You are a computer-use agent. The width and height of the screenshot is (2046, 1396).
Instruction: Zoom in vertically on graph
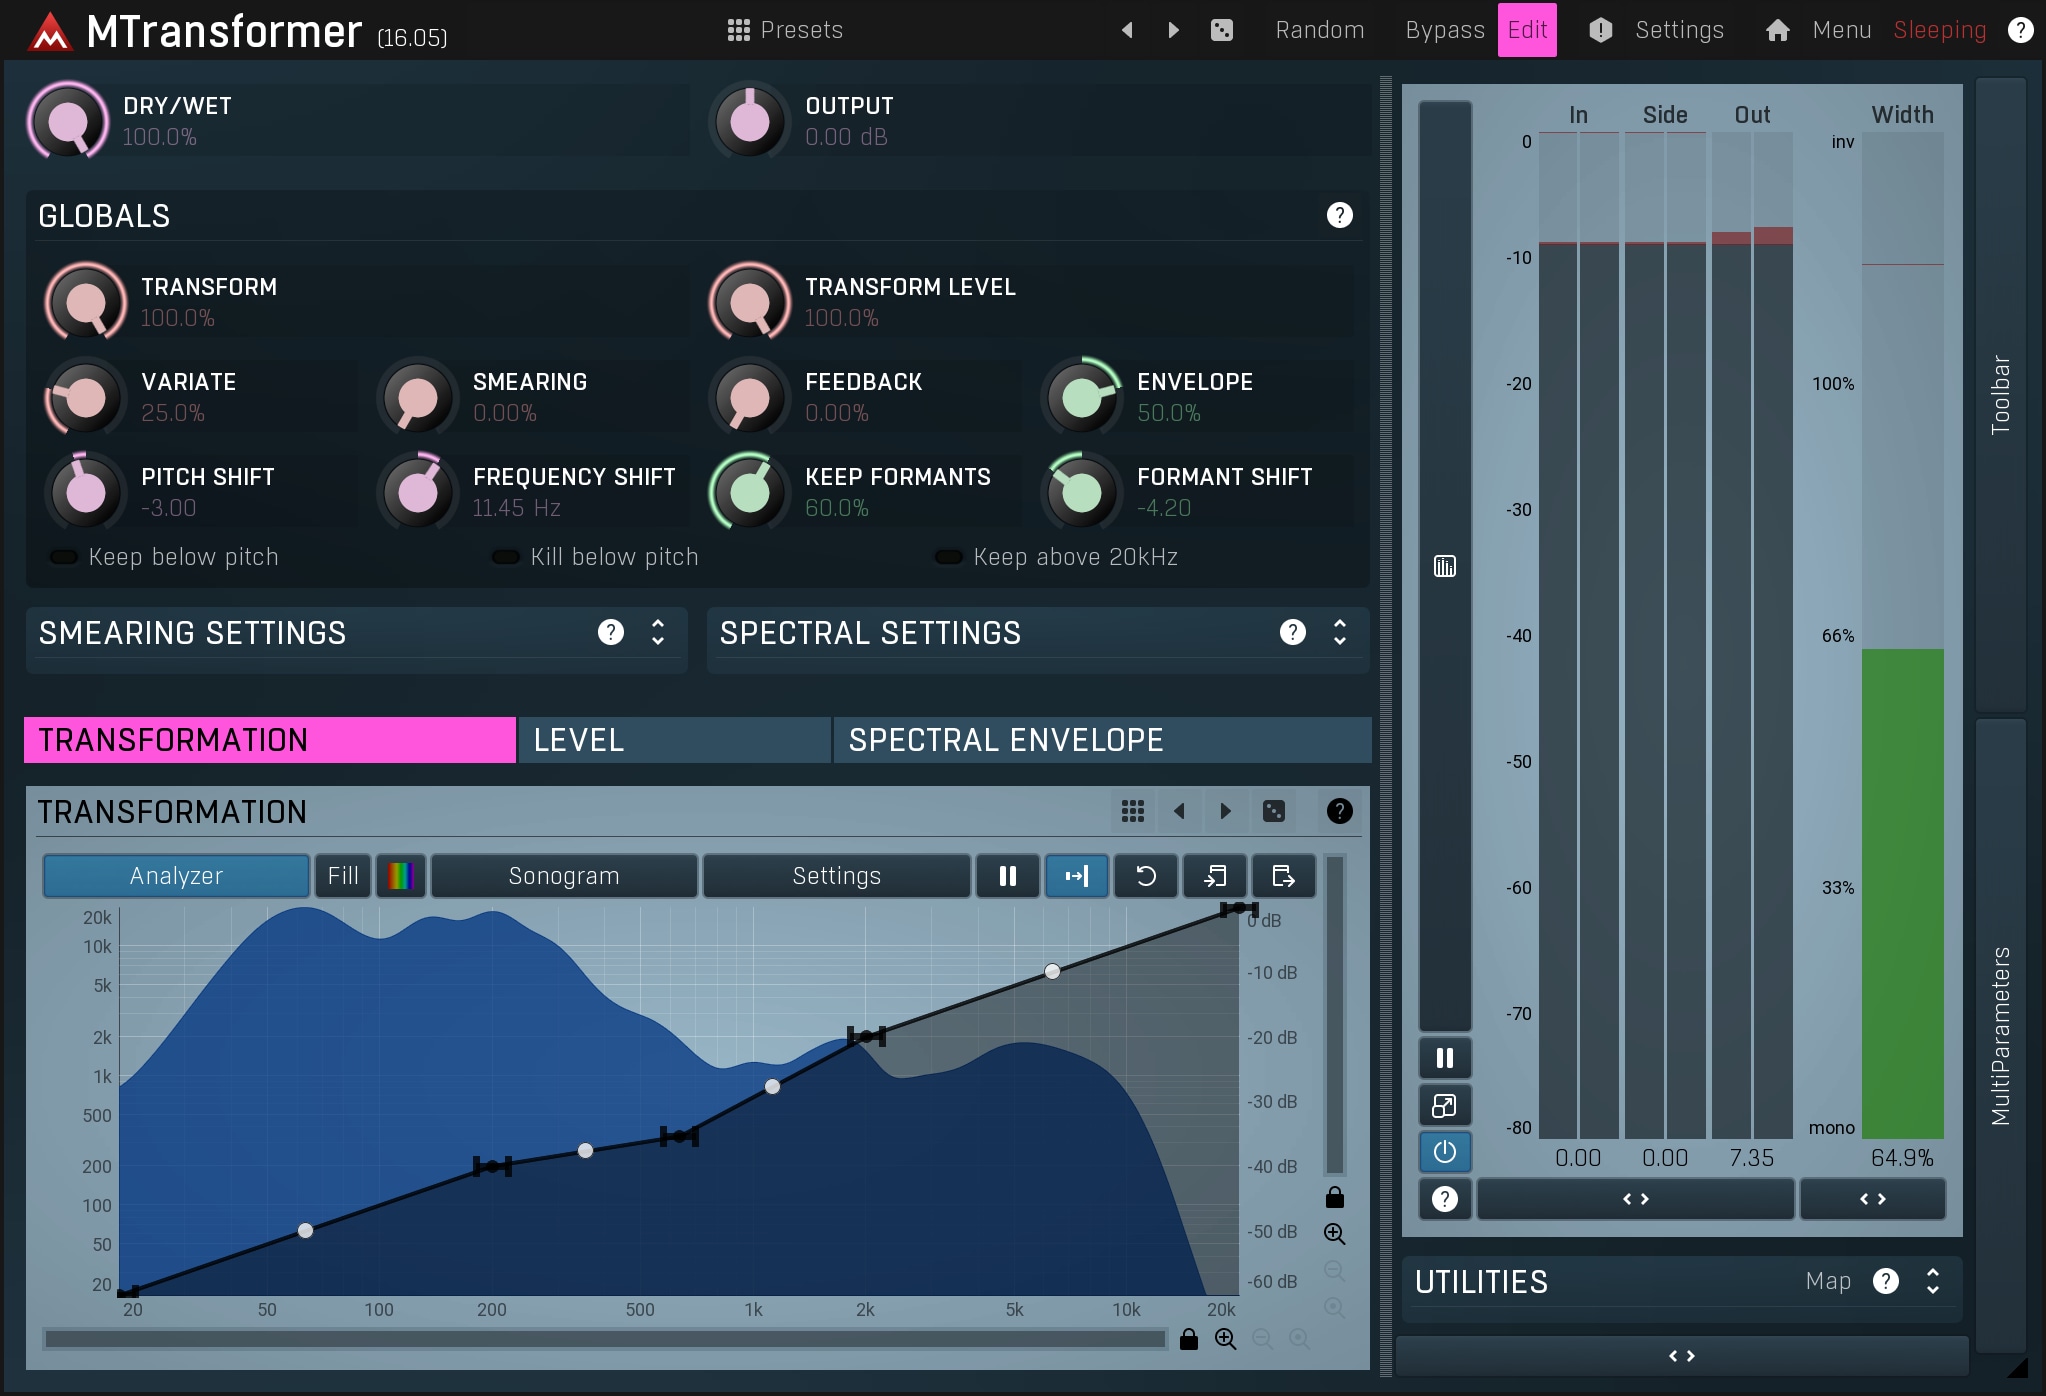1334,1234
